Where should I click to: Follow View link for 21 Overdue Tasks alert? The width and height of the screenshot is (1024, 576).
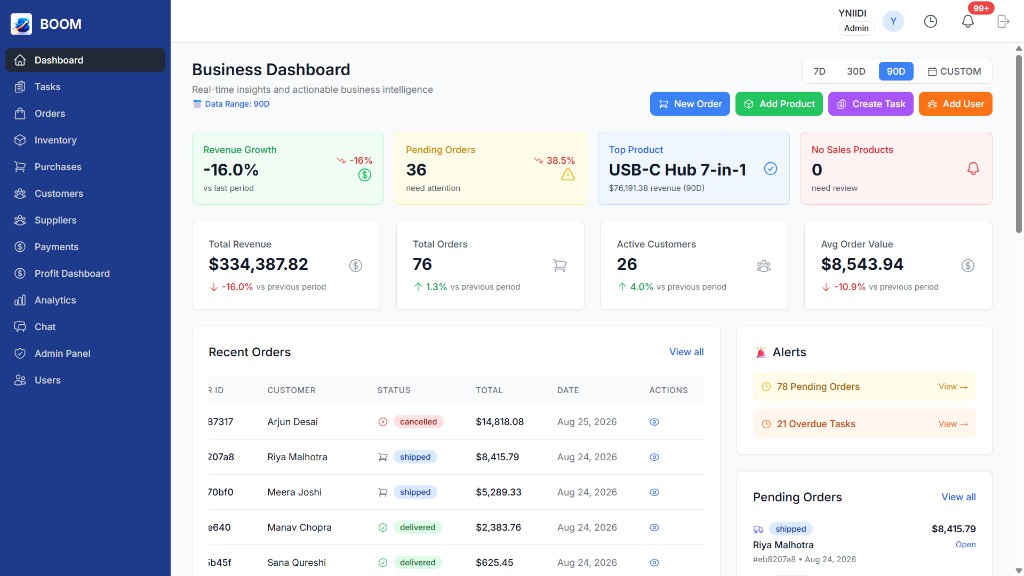click(953, 424)
